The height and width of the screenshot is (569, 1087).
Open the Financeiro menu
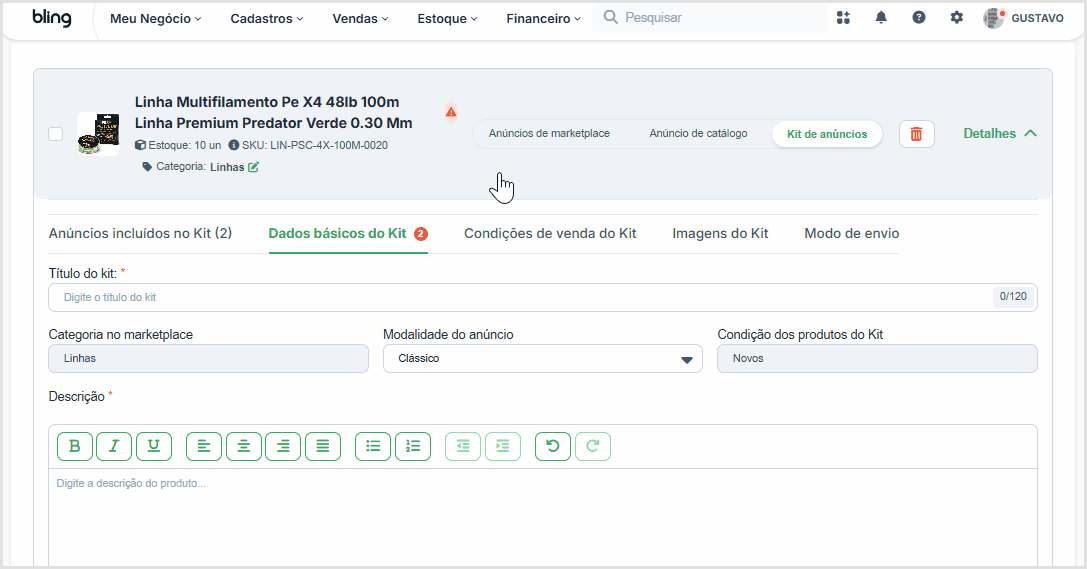(544, 19)
